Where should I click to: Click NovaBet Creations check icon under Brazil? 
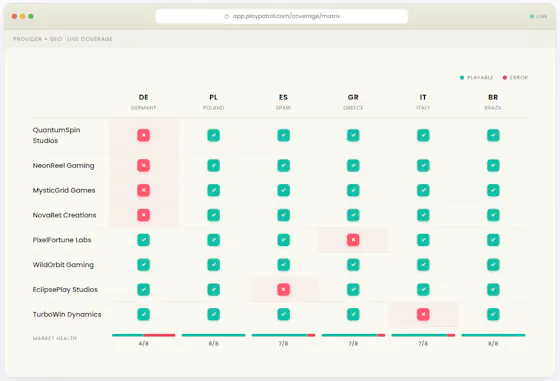pyautogui.click(x=493, y=215)
